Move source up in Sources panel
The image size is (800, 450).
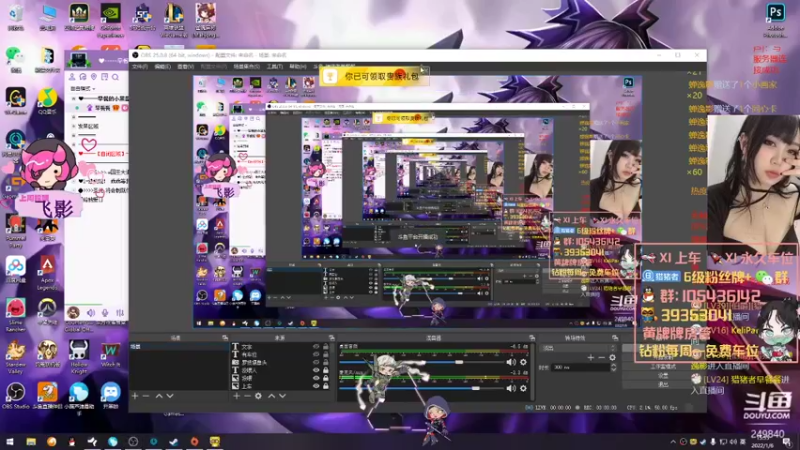pyautogui.click(x=271, y=396)
